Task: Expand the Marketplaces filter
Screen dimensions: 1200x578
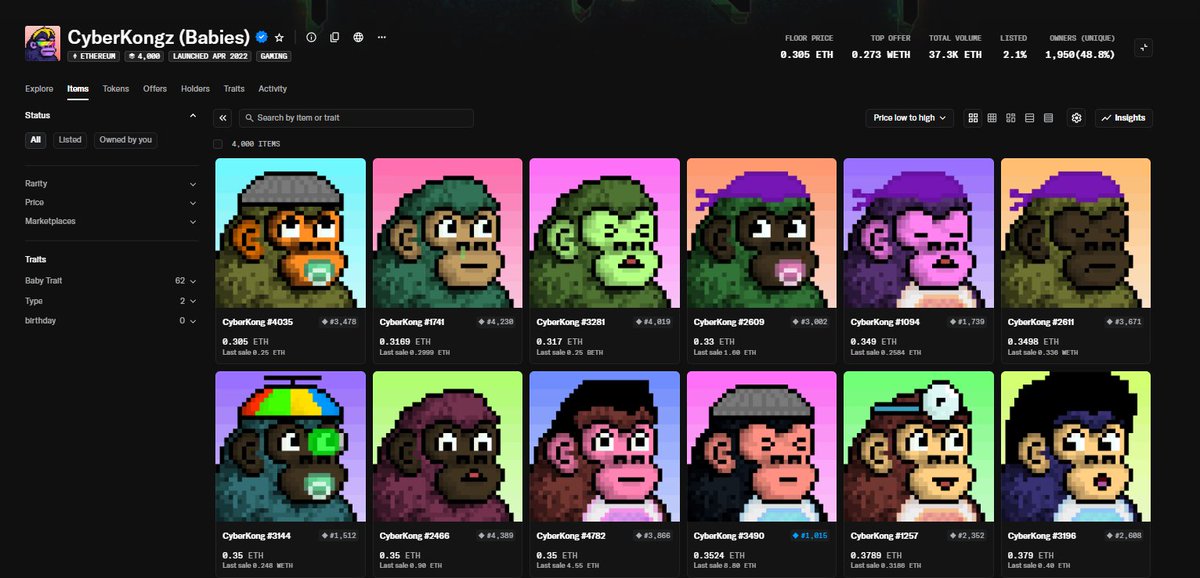Action: coord(111,221)
